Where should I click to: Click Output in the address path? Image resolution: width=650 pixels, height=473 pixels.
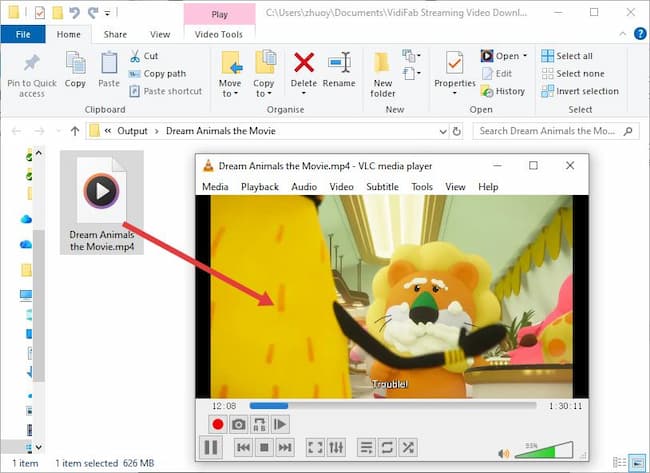[132, 131]
